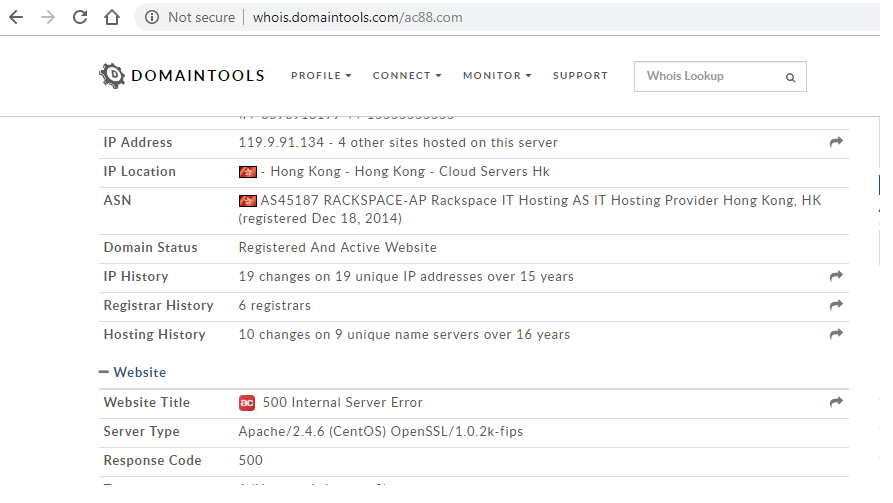893x503 pixels.
Task: Click the 'Registrar History' row label
Action: coord(158,305)
